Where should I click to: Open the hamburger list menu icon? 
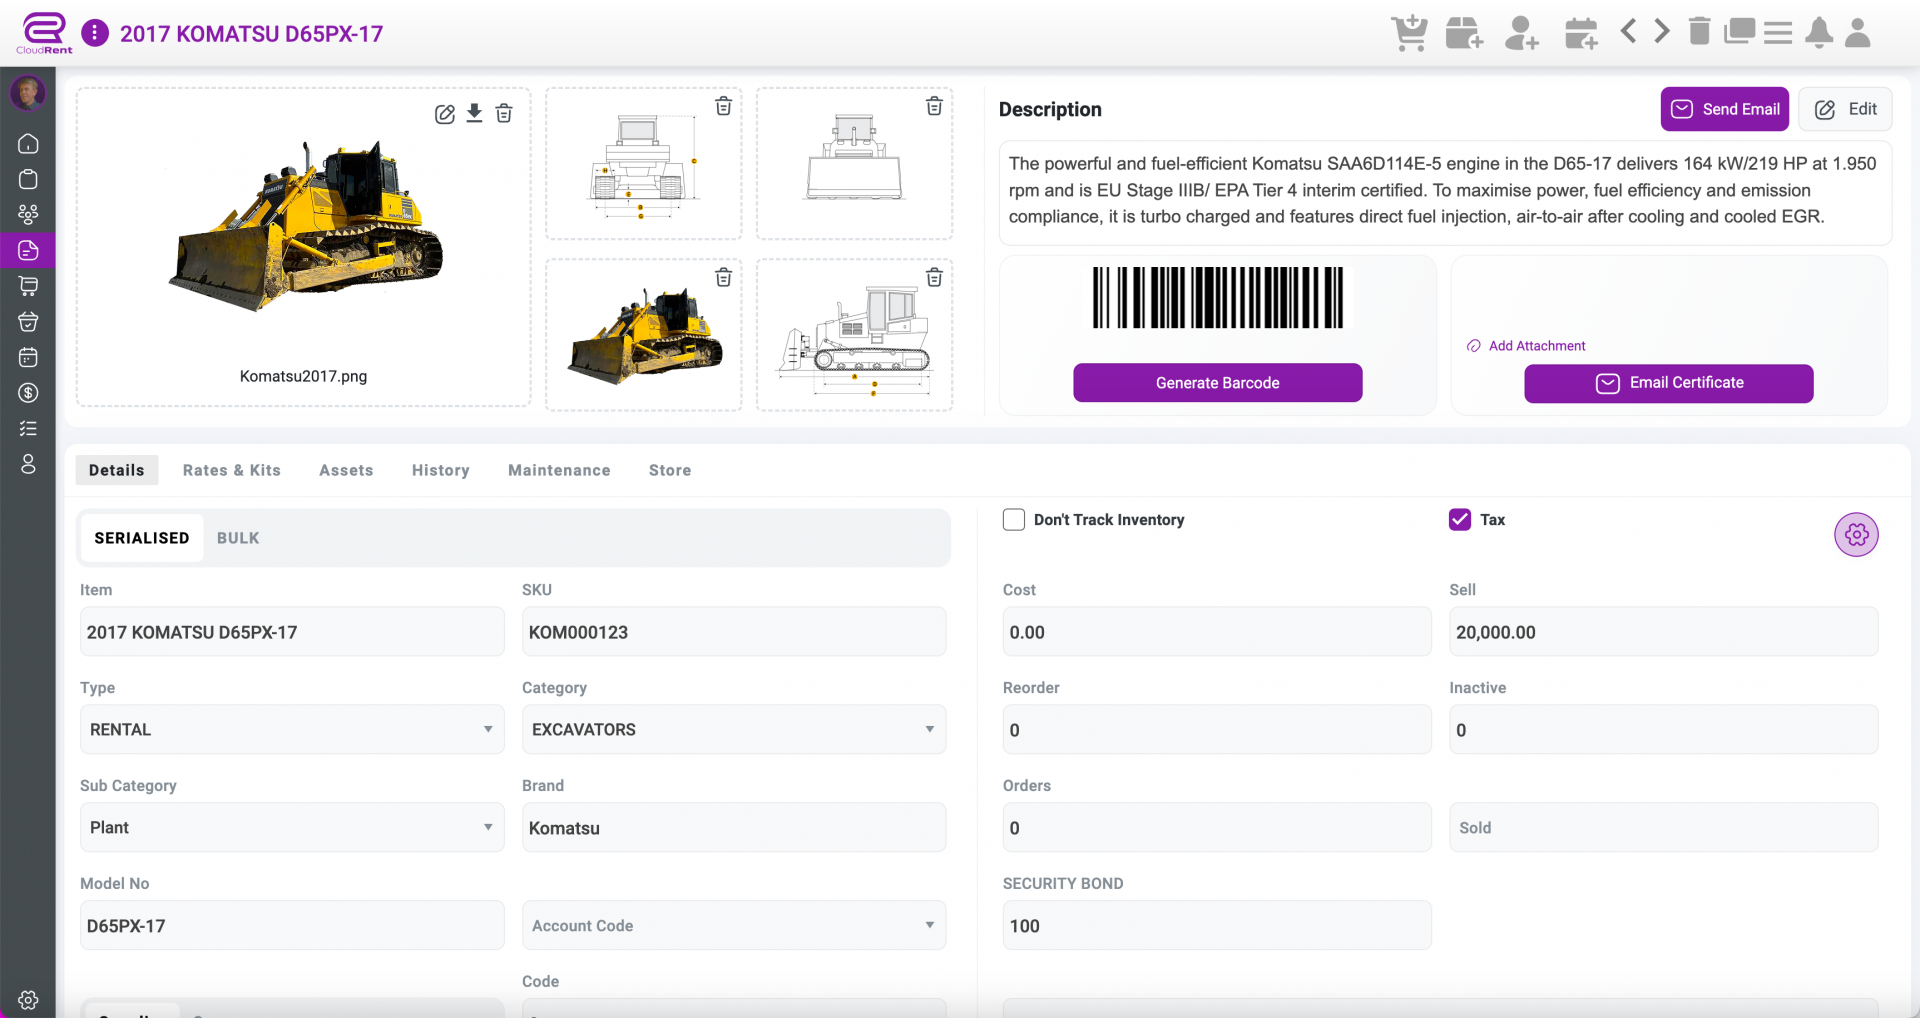tap(1778, 32)
